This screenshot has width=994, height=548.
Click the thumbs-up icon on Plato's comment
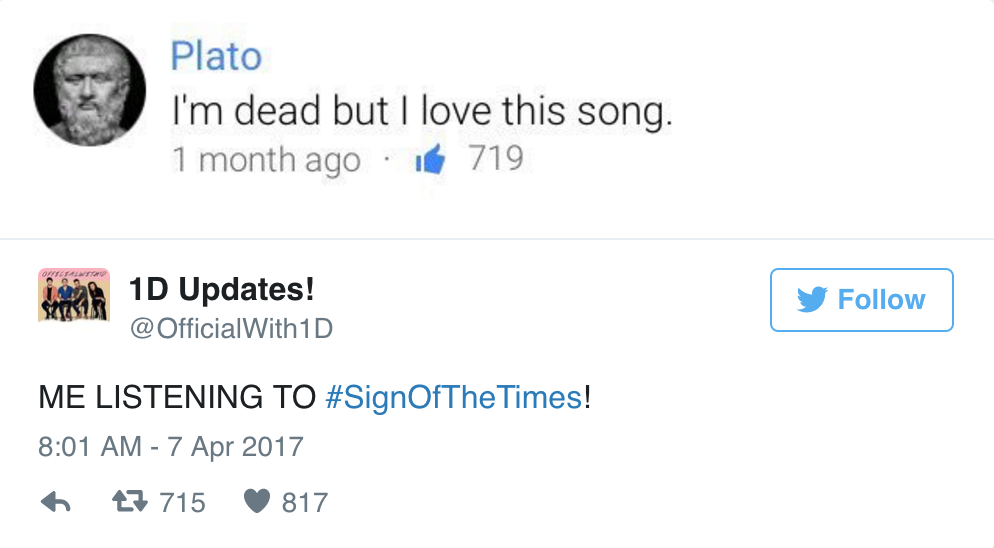[430, 160]
